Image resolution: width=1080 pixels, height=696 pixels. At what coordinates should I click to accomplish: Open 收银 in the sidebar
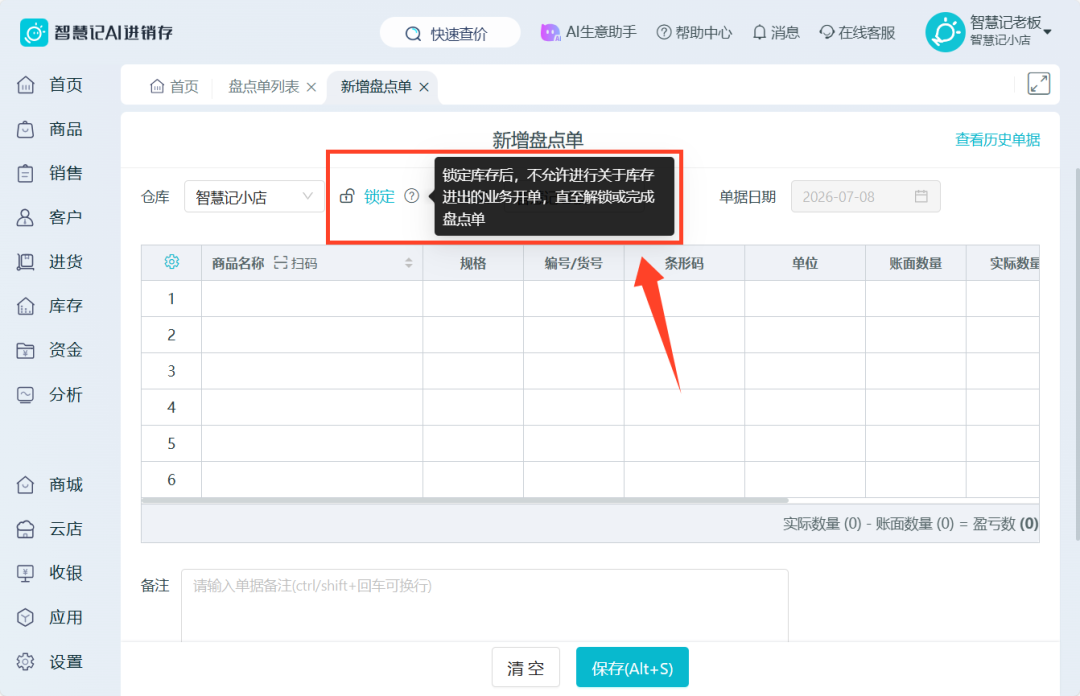click(x=50, y=573)
